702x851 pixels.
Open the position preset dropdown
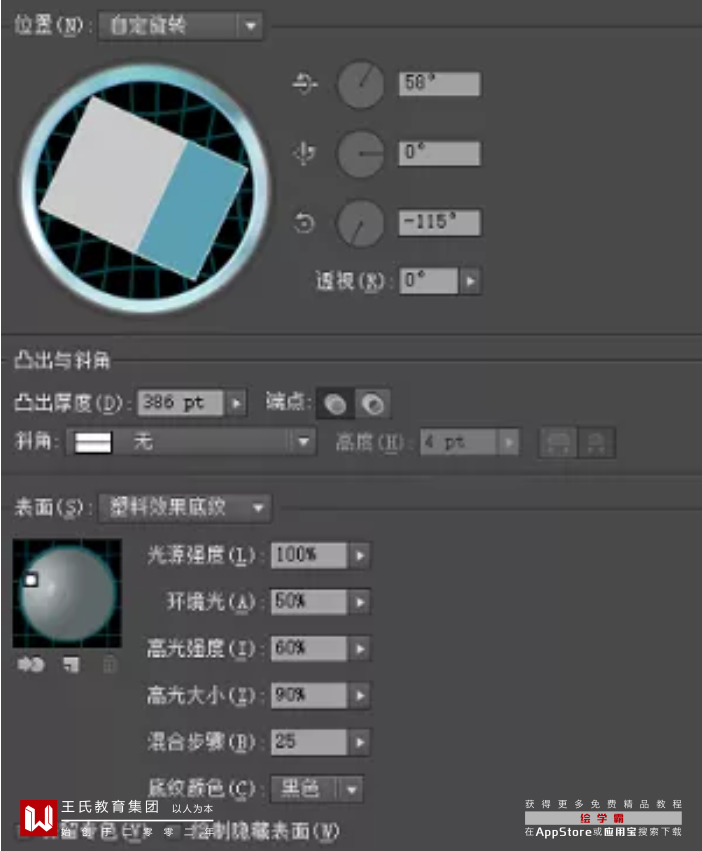tap(181, 26)
